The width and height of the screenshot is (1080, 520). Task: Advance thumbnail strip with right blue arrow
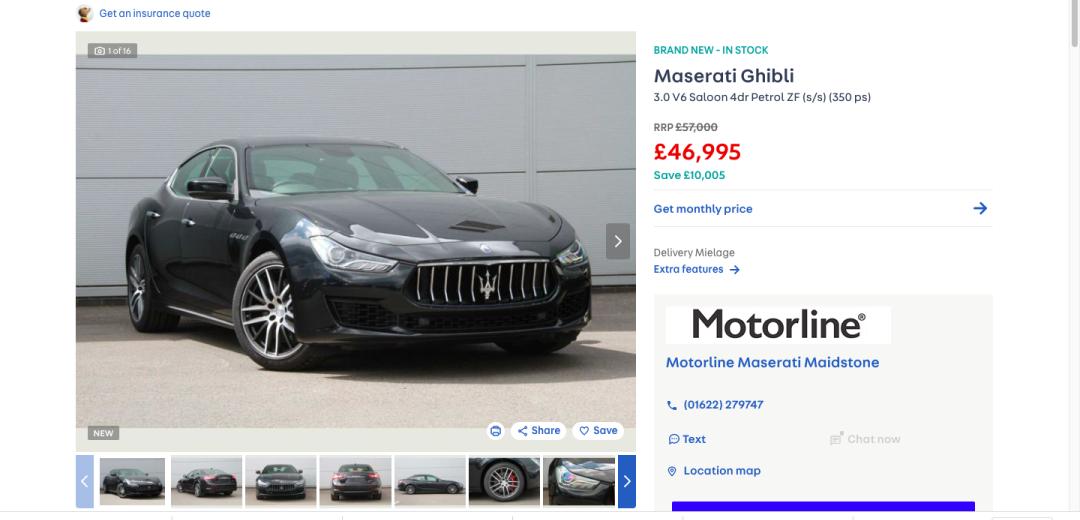coord(627,481)
